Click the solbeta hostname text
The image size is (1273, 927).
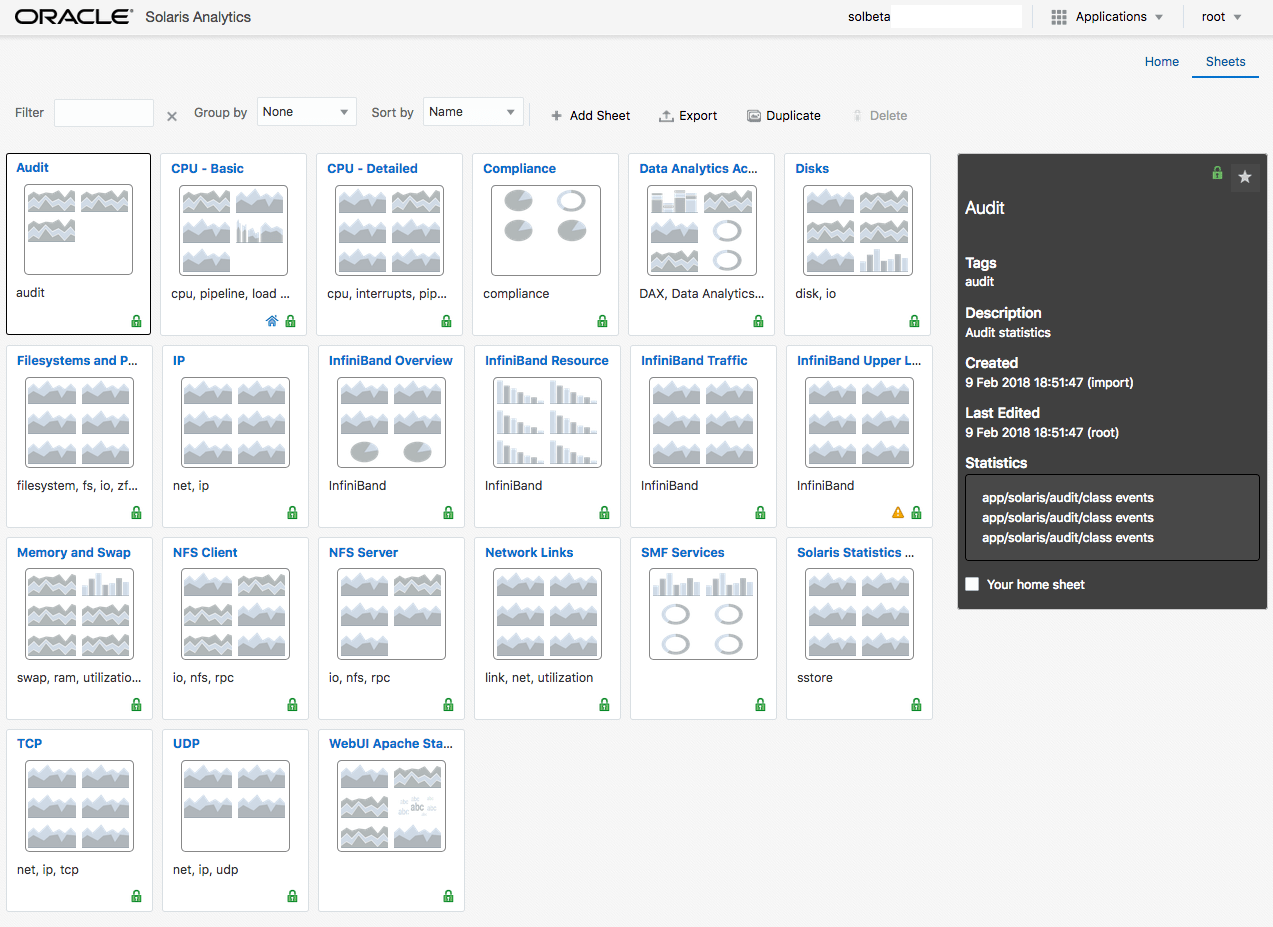pos(869,17)
